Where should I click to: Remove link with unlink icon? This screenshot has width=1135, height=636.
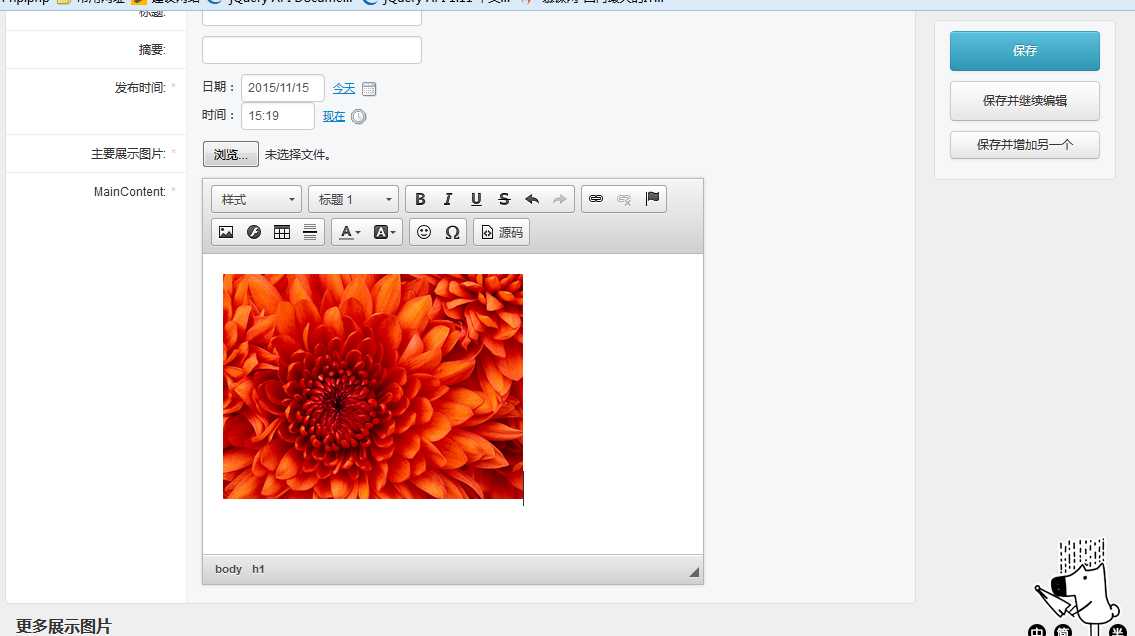pos(624,199)
